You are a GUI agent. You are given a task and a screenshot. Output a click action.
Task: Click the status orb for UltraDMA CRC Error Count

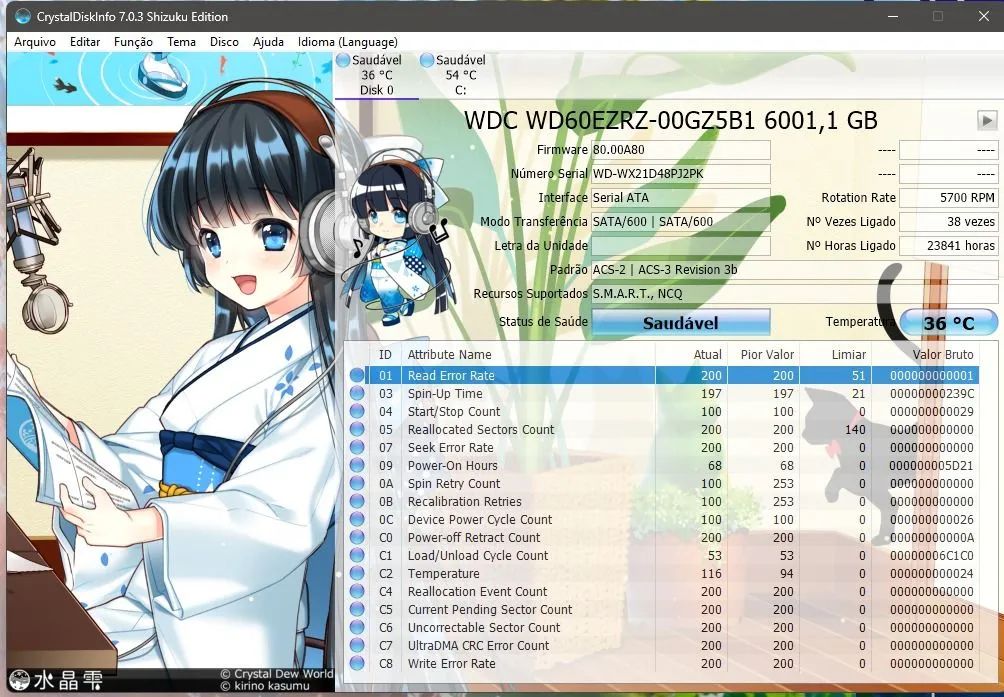357,645
